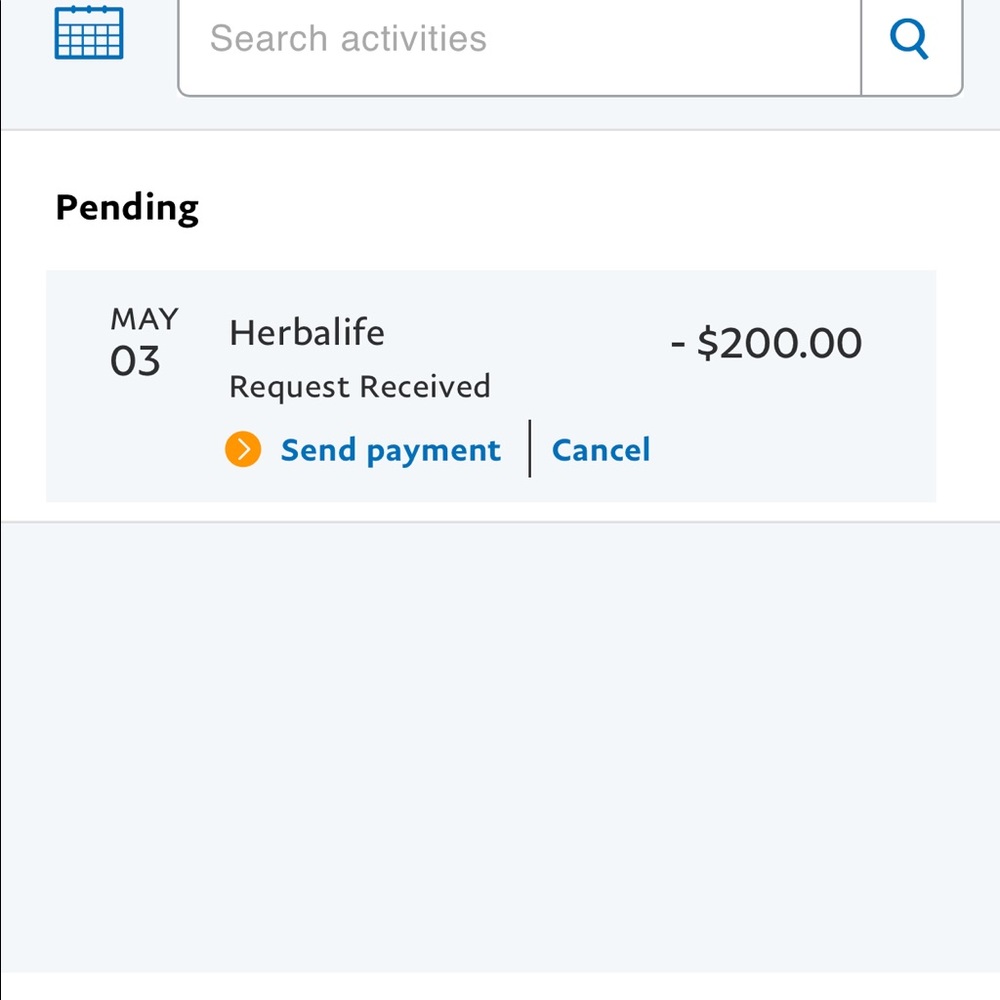Click the orange arrow beside Send payment

[x=243, y=450]
